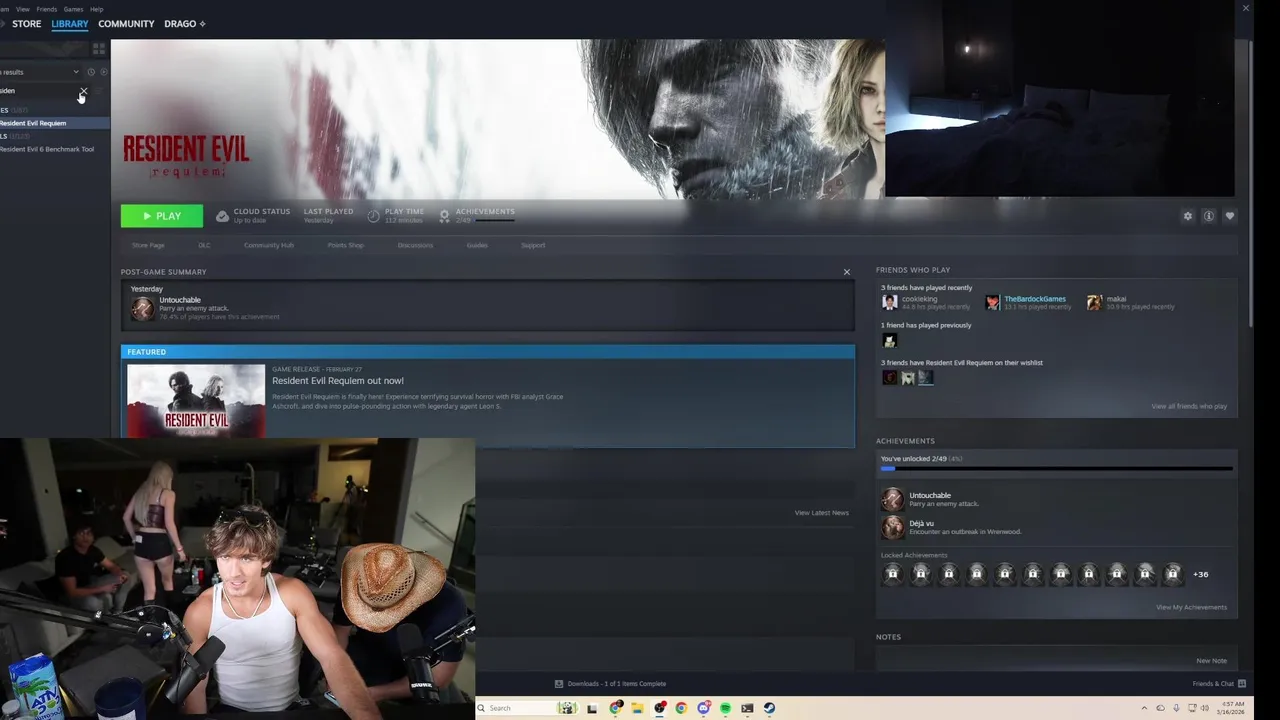Click View all friends who play
This screenshot has width=1280, height=720.
(x=1189, y=407)
